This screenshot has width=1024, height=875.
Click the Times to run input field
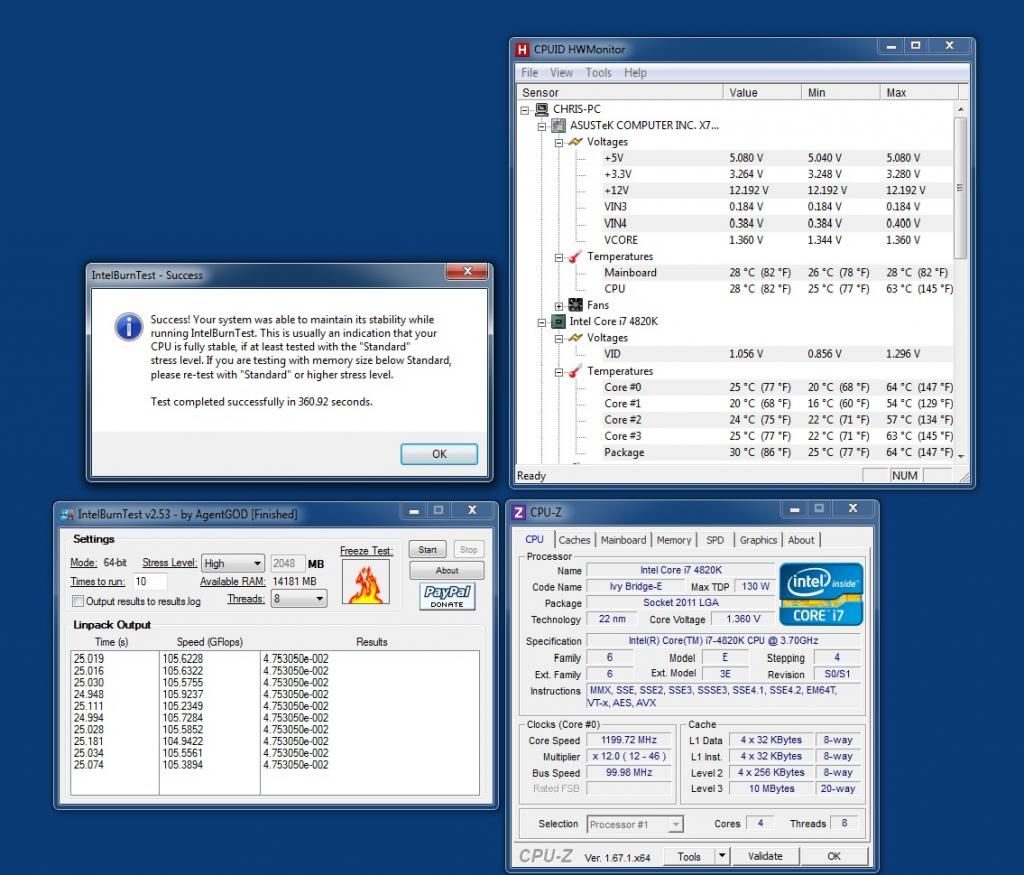coord(150,581)
